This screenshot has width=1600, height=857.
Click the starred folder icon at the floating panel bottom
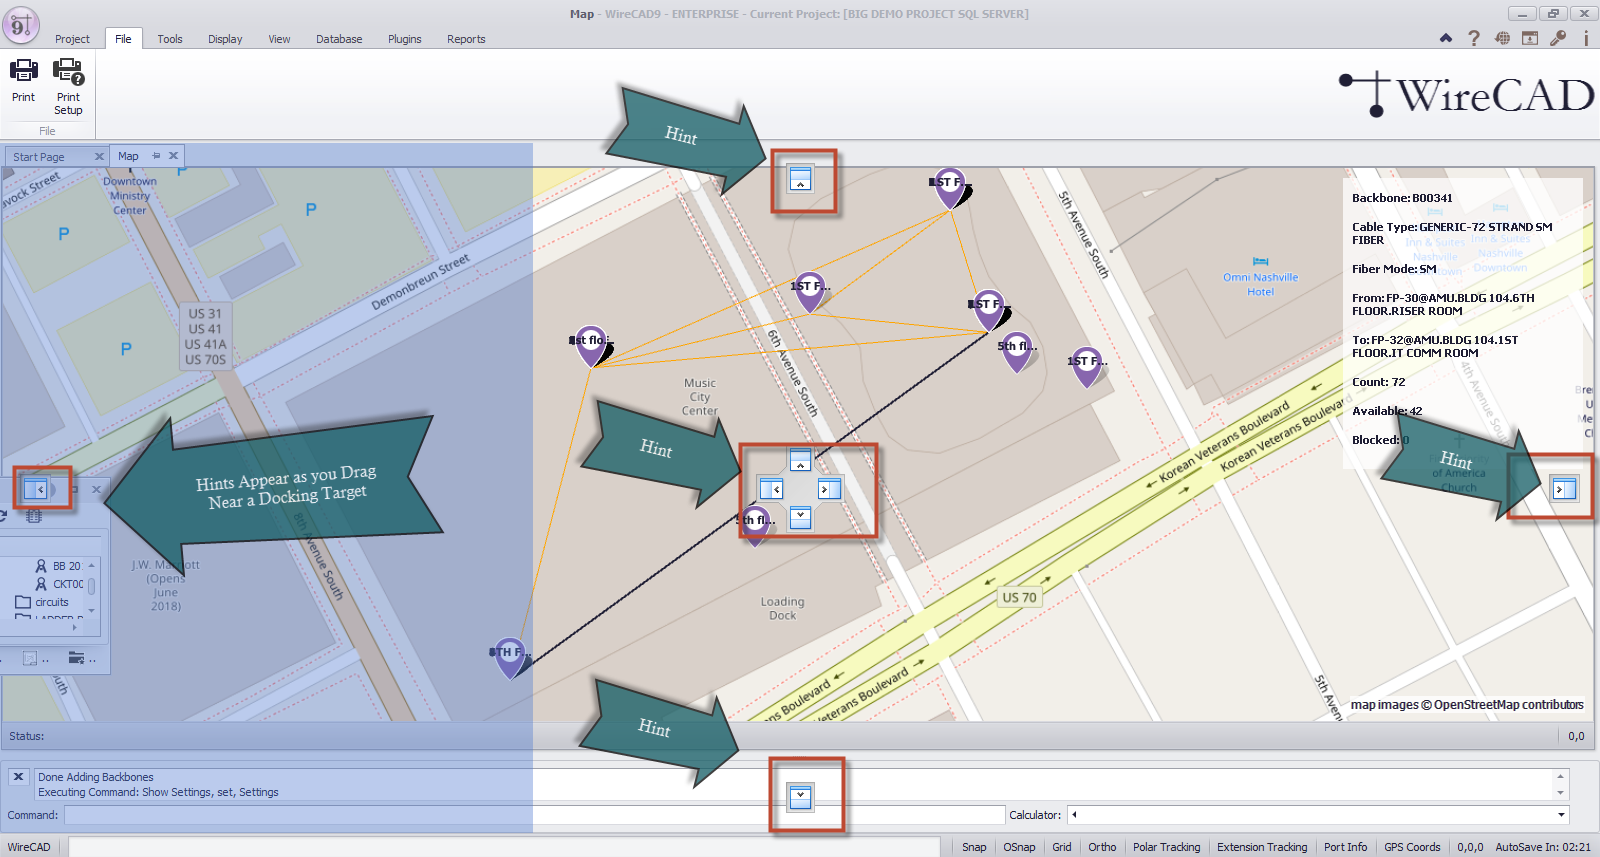[x=77, y=658]
